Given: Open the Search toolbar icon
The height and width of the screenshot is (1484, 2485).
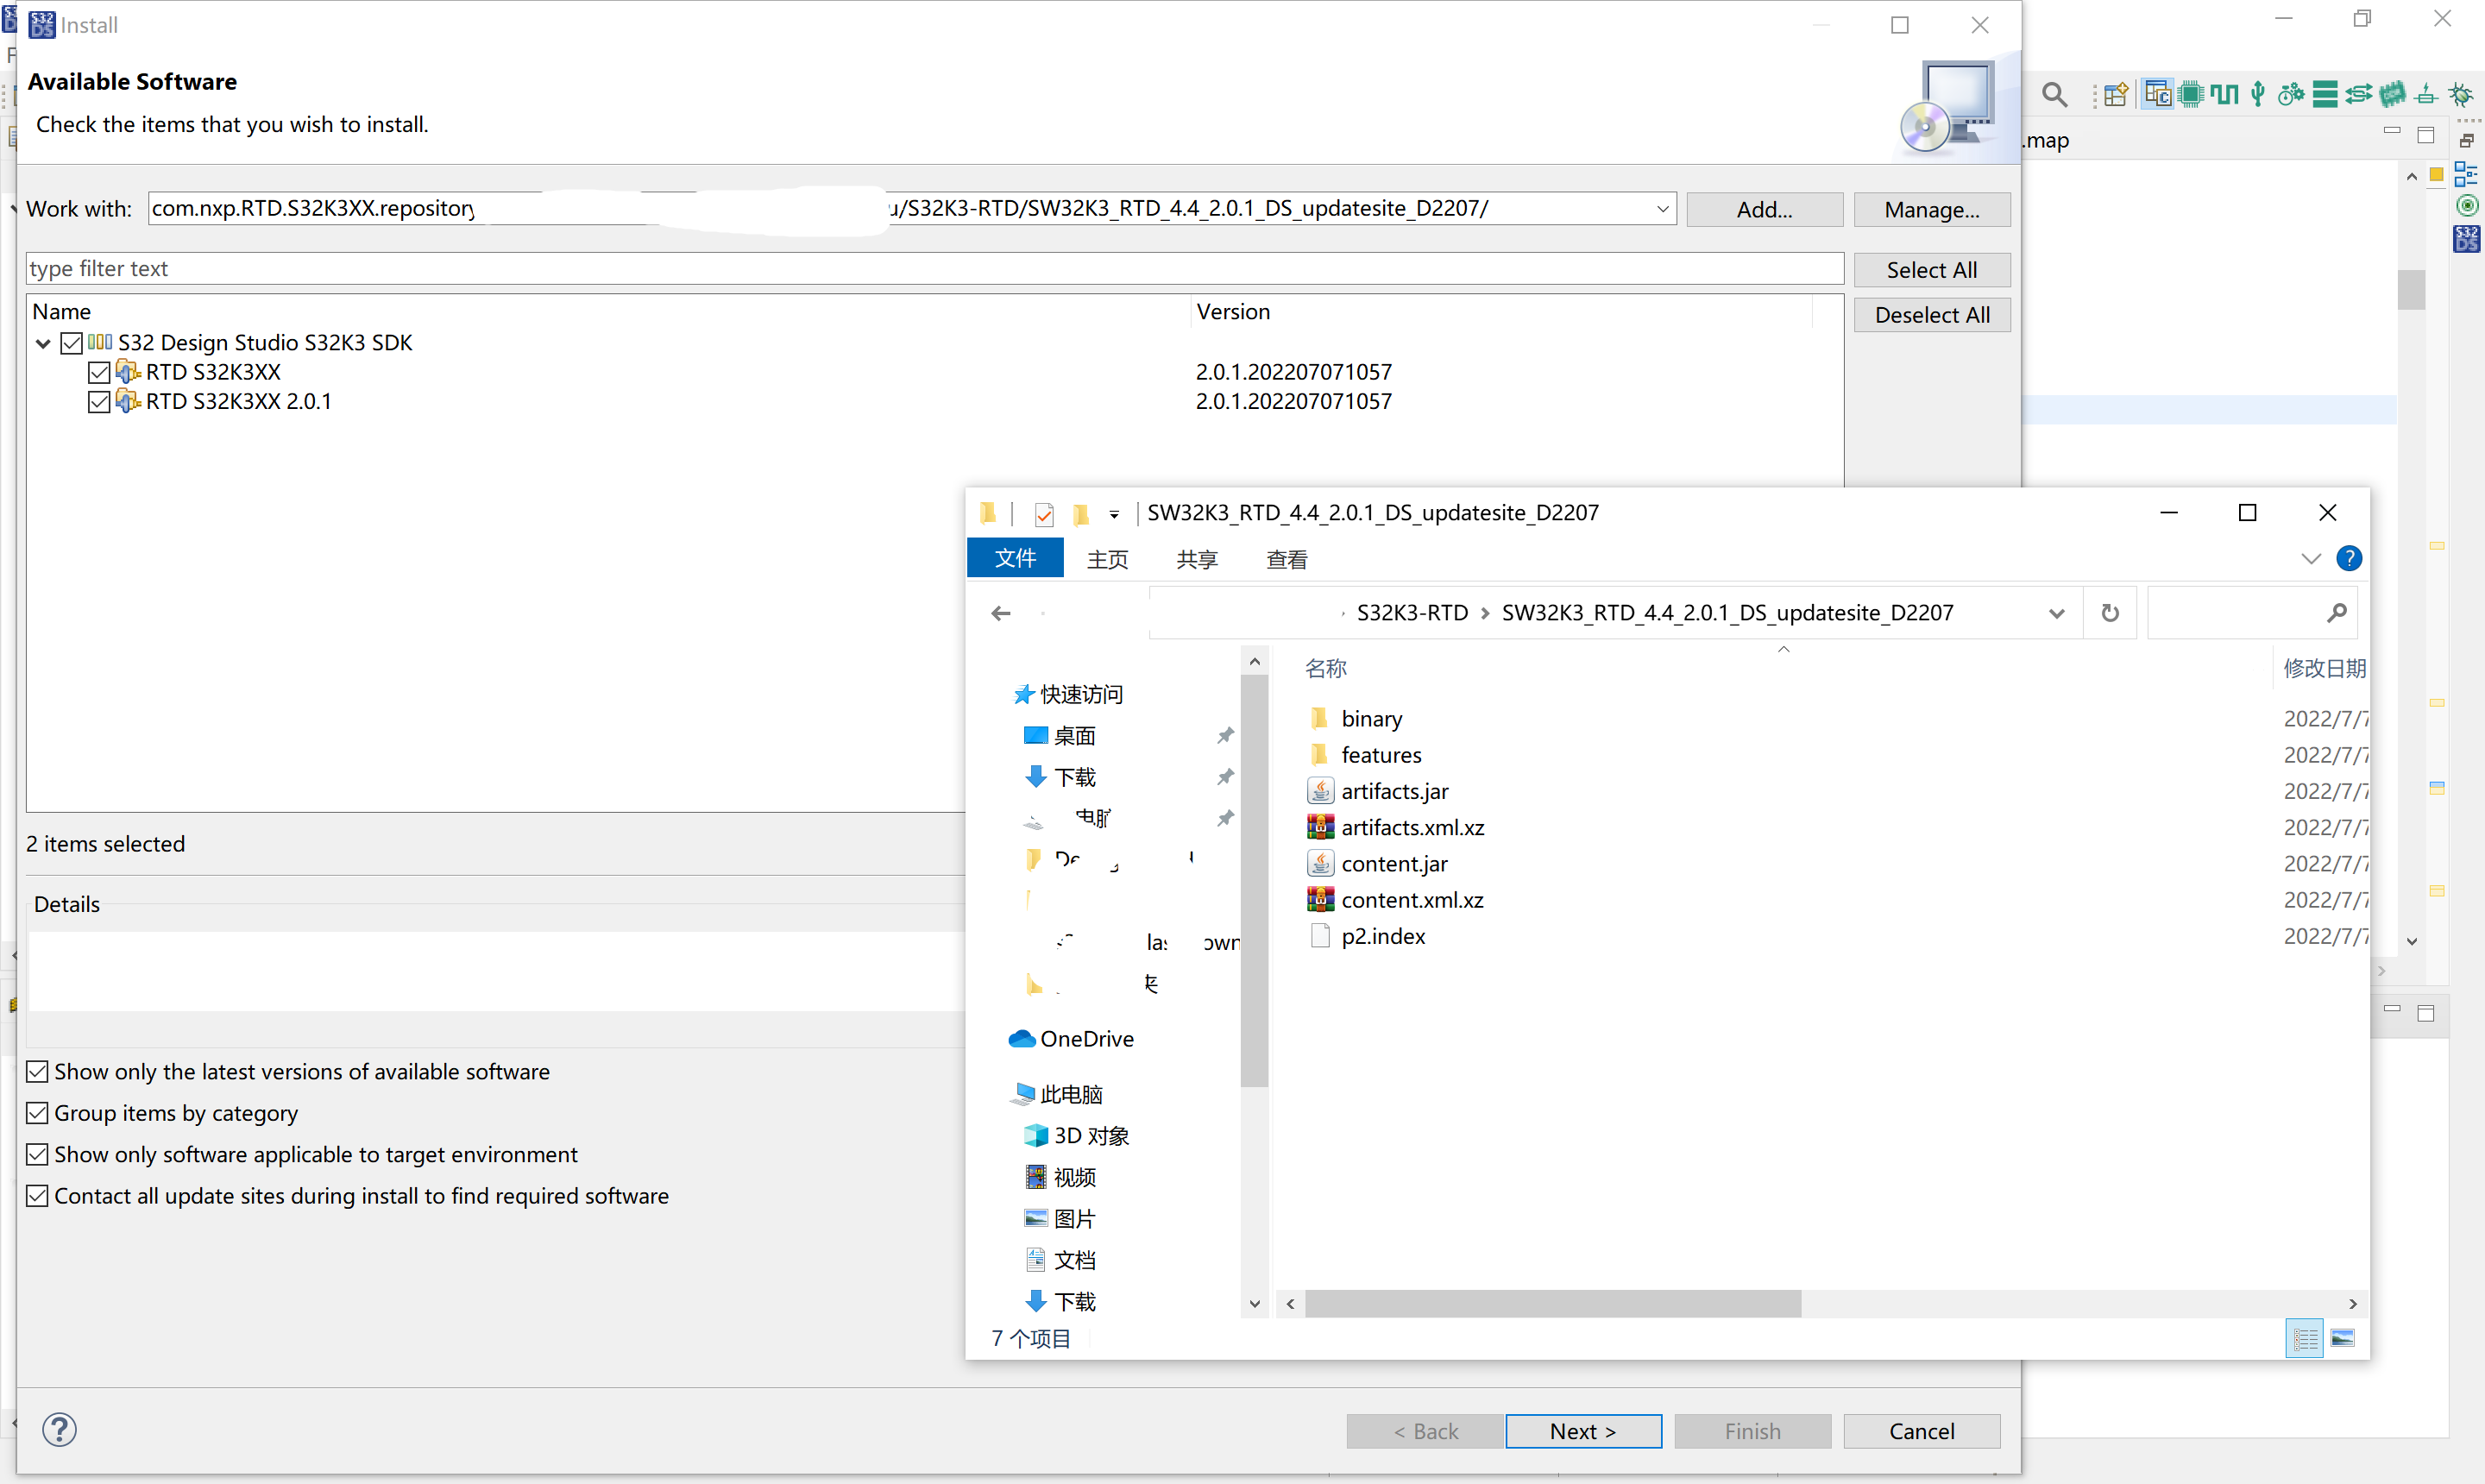Looking at the screenshot, I should click(2054, 94).
